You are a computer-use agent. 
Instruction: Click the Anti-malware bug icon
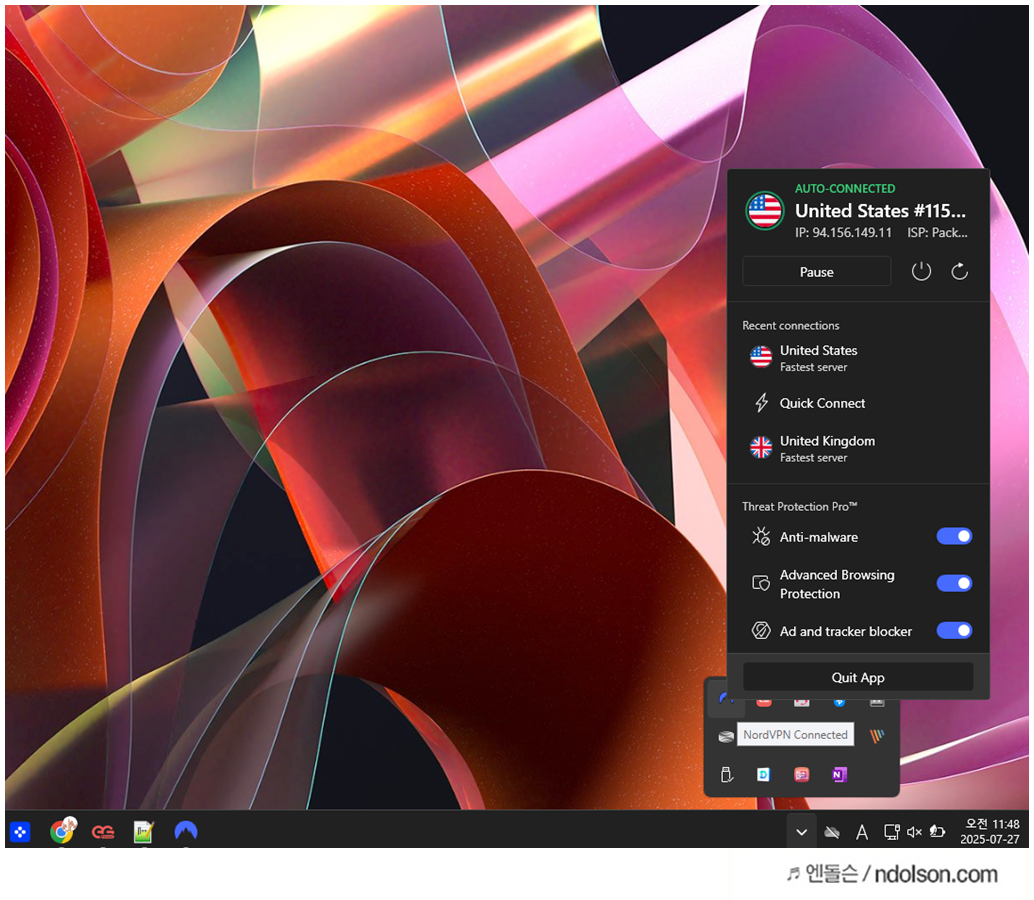point(761,537)
